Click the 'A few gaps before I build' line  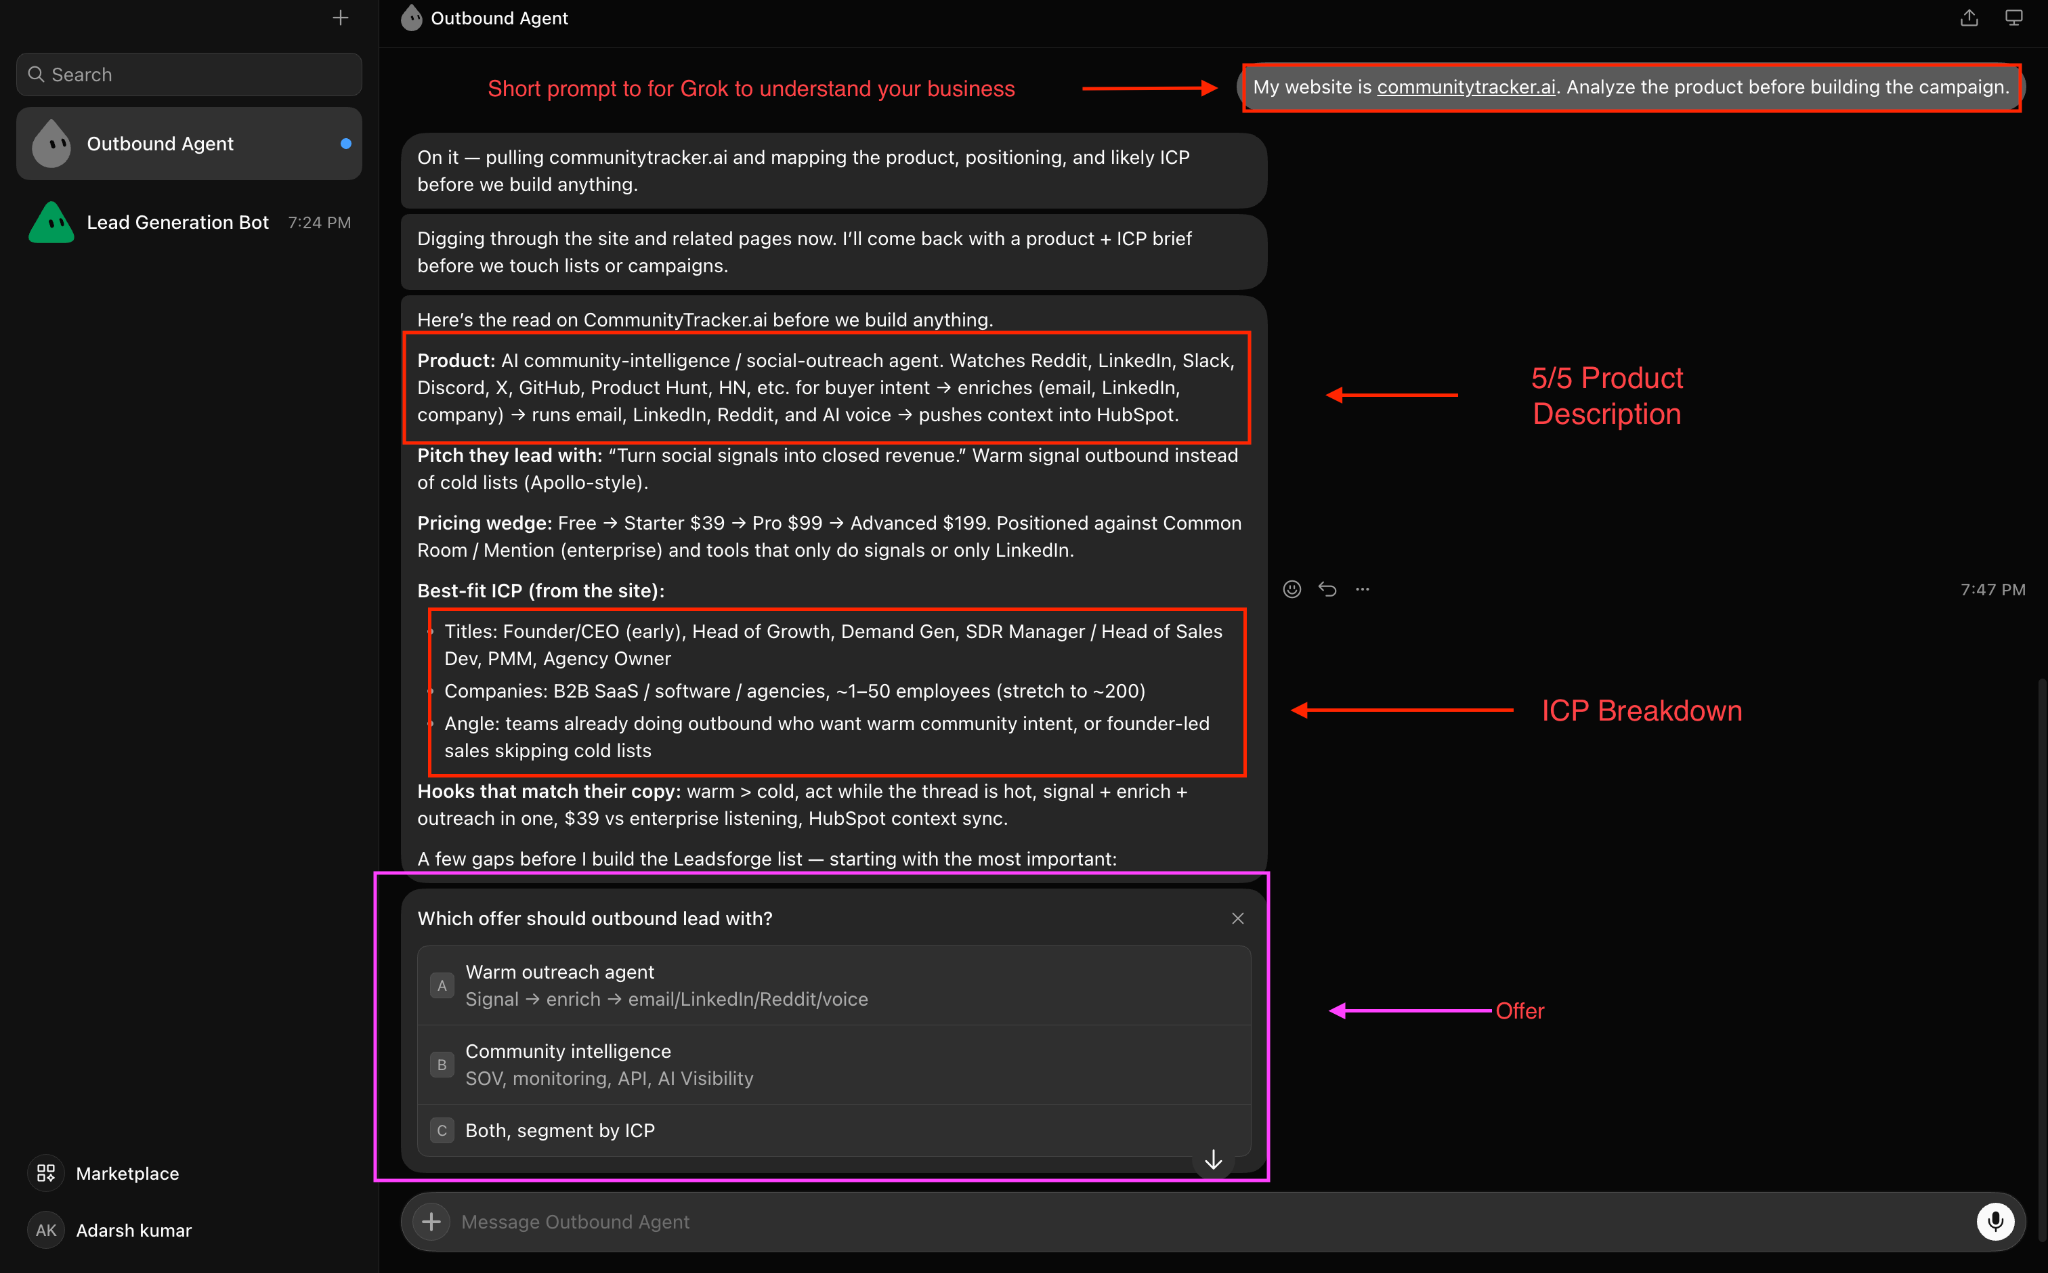point(767,859)
